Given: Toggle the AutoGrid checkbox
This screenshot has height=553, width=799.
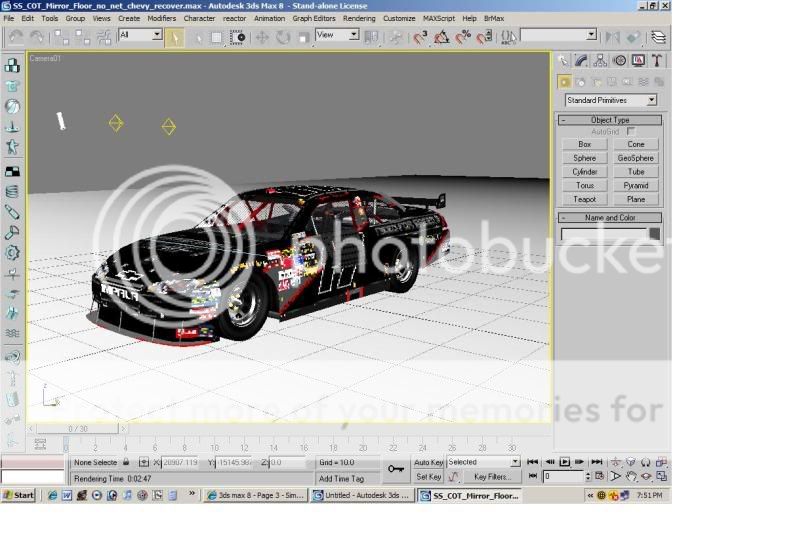Looking at the screenshot, I should click(x=631, y=131).
